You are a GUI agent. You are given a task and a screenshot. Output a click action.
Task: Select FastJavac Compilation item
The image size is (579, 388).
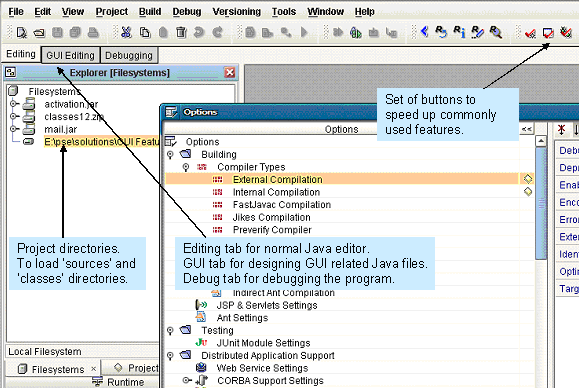pyautogui.click(x=282, y=205)
